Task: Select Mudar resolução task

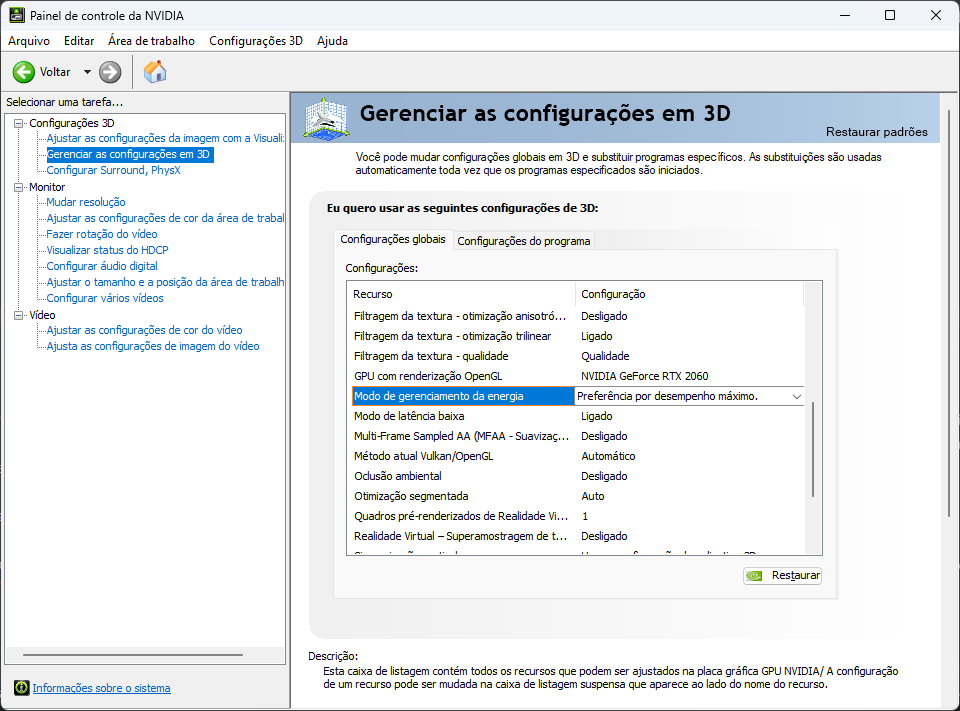Action: (86, 202)
